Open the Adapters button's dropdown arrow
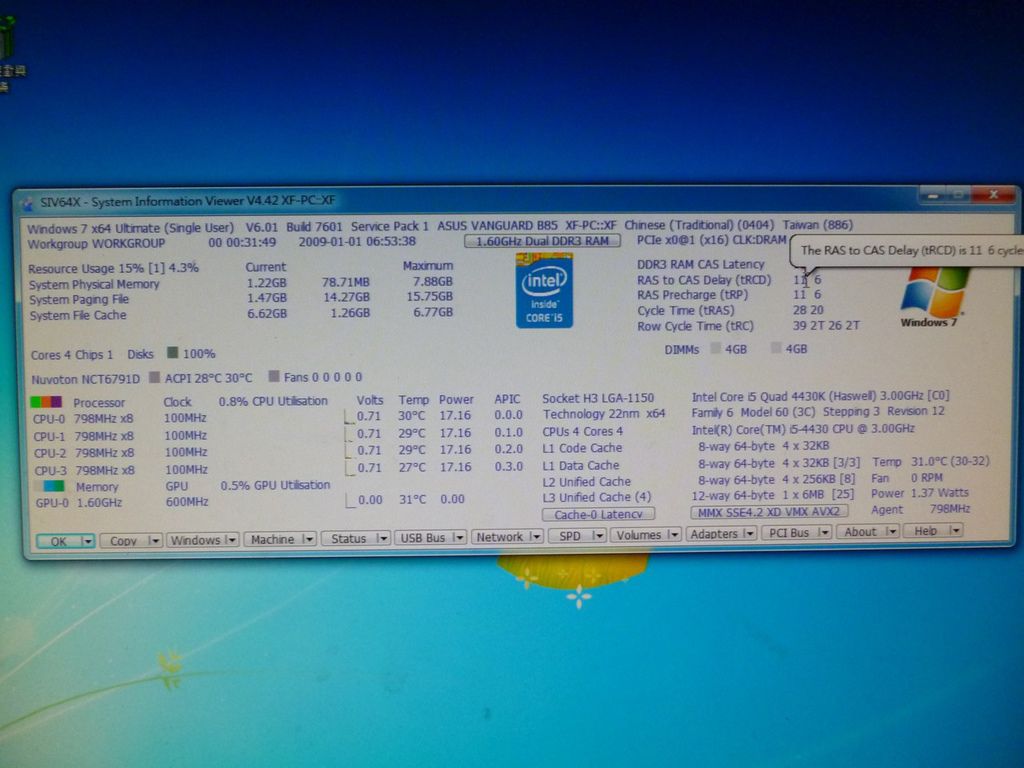The height and width of the screenshot is (768, 1024). (x=749, y=534)
